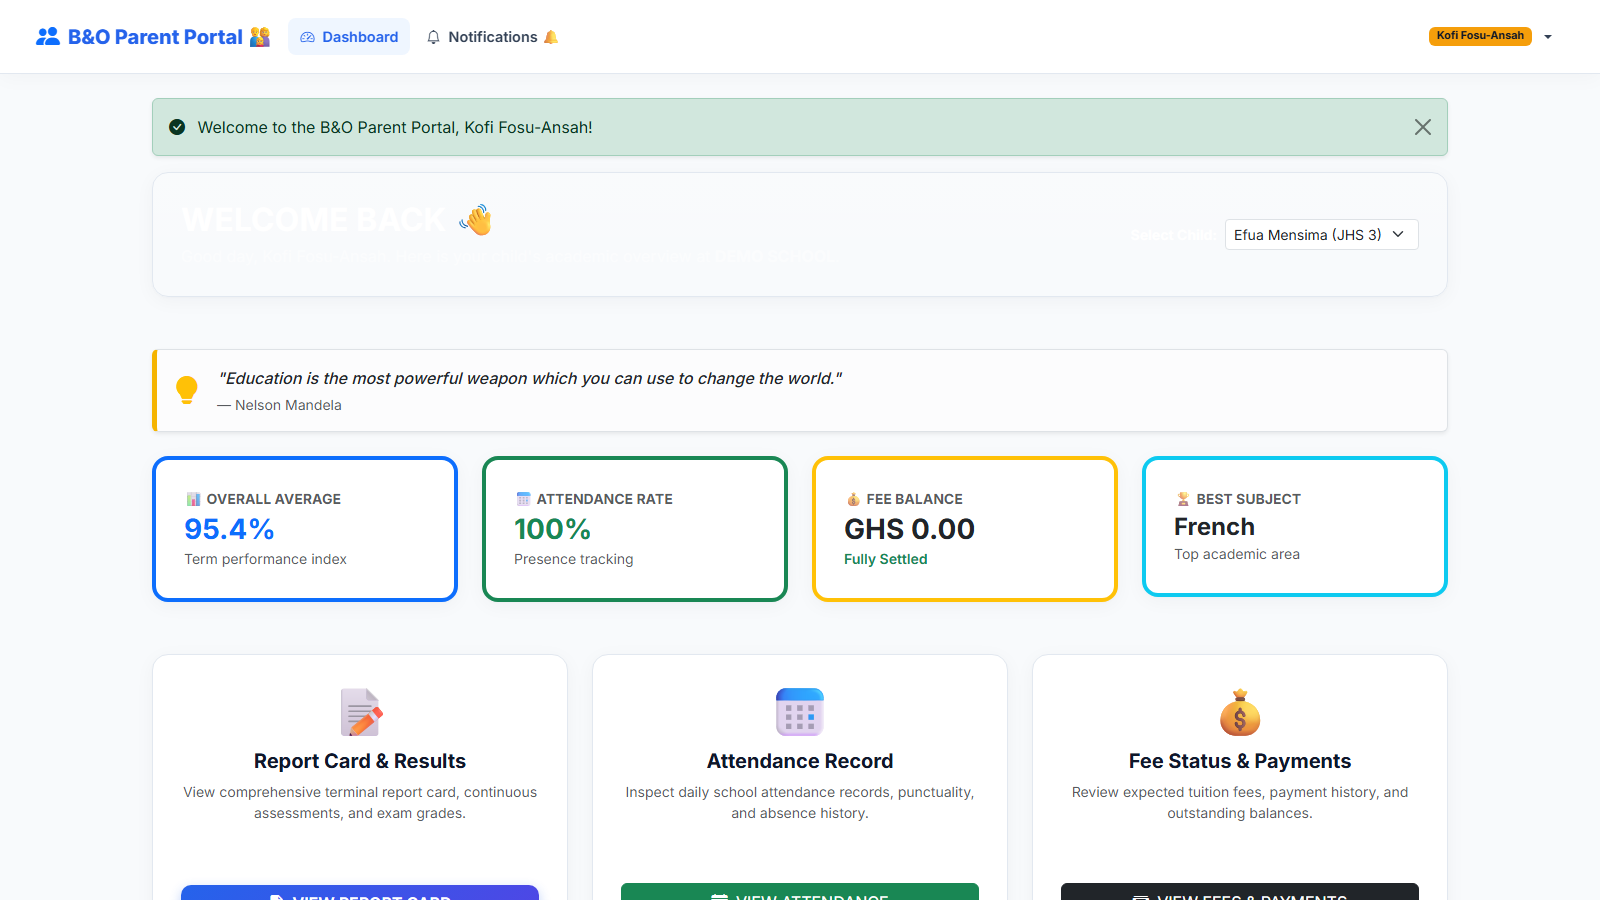Click the report card memo icon

(x=360, y=712)
